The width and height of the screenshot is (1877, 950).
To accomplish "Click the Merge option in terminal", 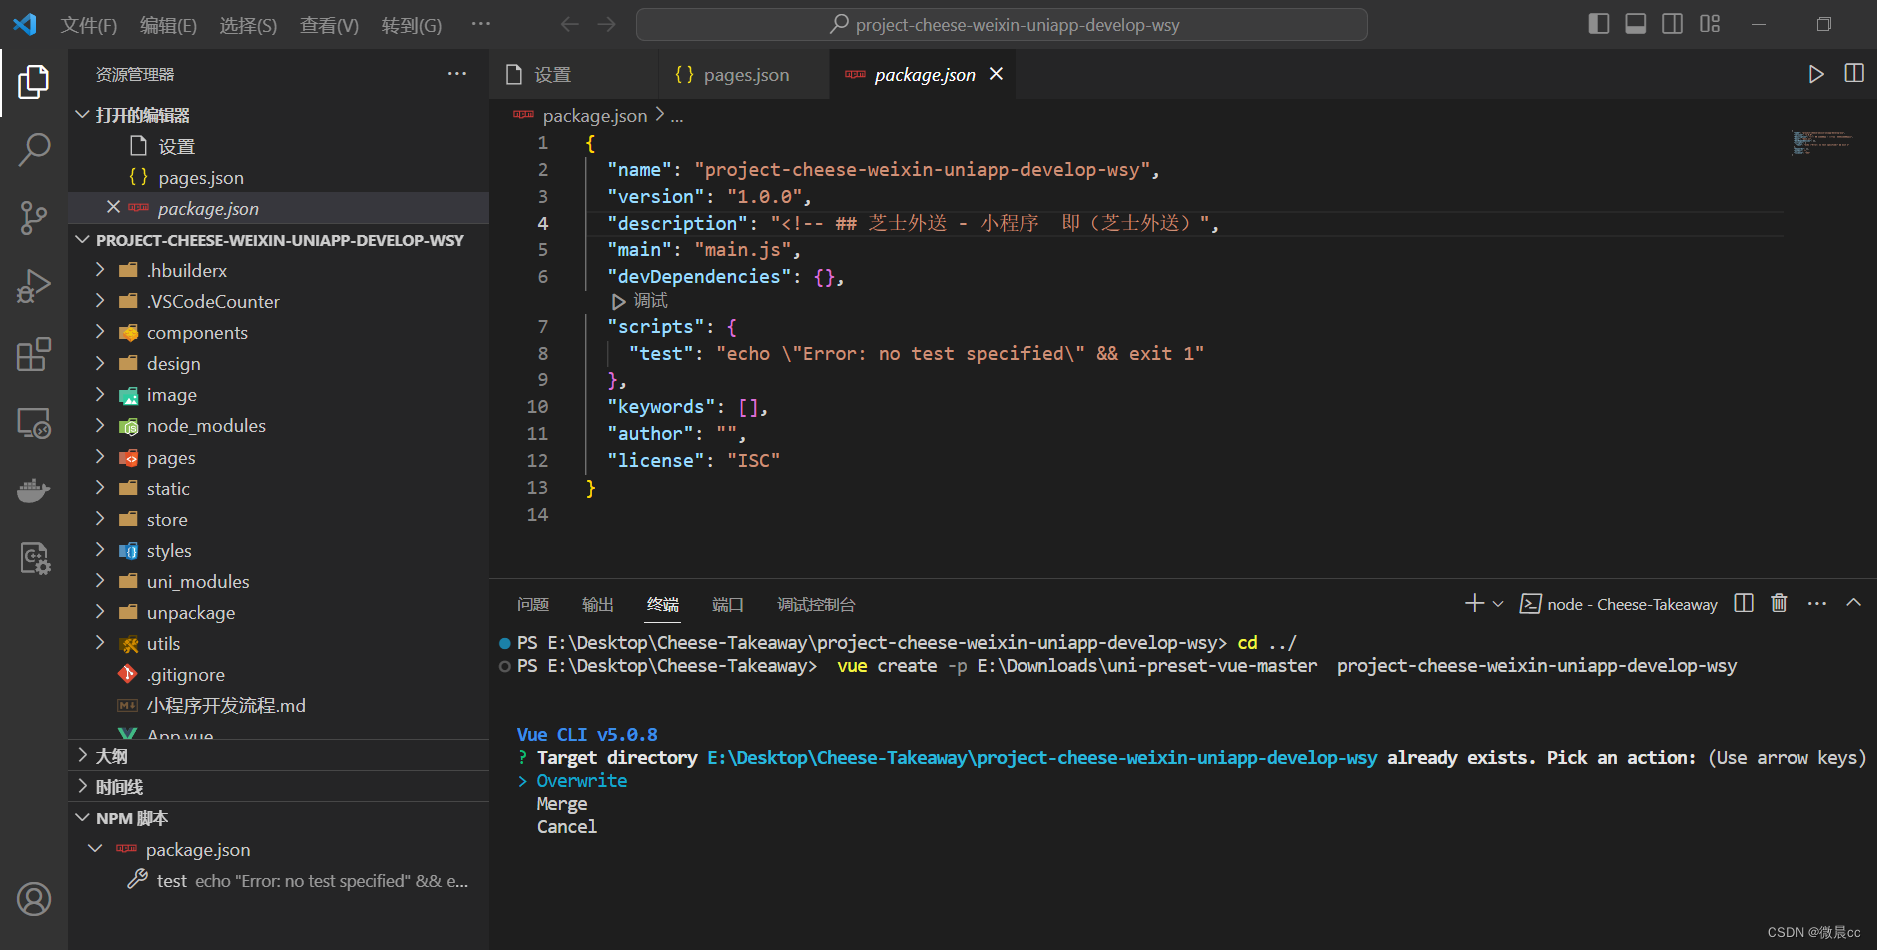I will pos(562,804).
